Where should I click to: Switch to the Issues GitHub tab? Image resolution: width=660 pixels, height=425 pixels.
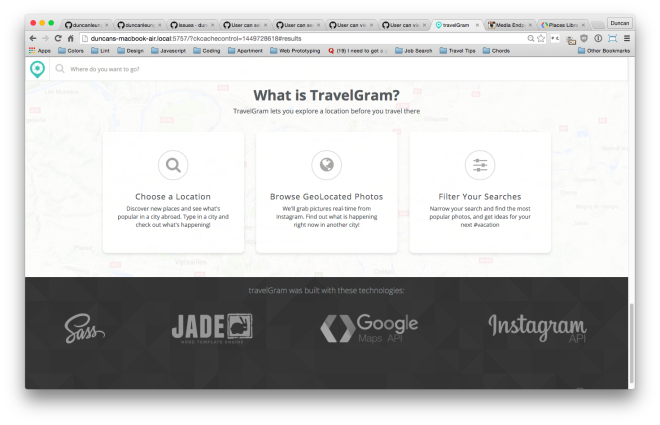click(192, 25)
